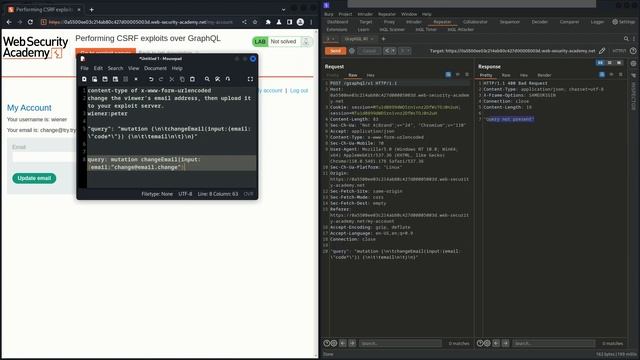Select the Response Raw view tab
This screenshot has height=360, width=640.
[x=506, y=75]
